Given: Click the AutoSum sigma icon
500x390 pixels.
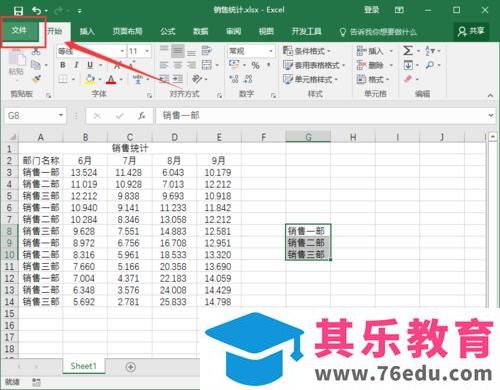Looking at the screenshot, I should [x=408, y=51].
